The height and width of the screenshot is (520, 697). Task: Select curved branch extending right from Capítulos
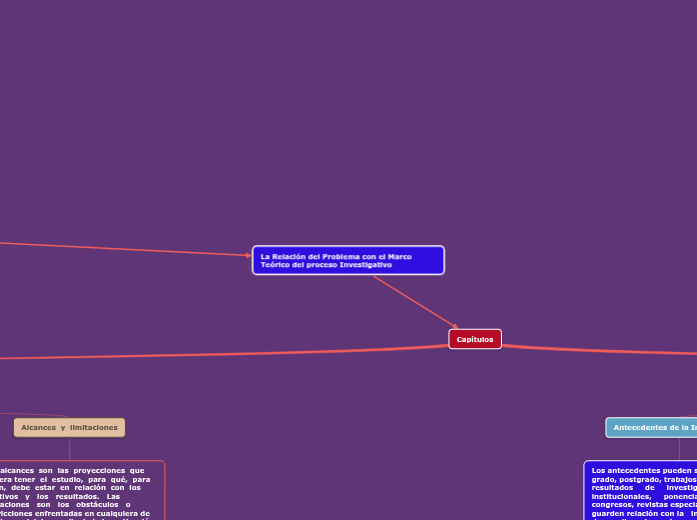pos(600,350)
